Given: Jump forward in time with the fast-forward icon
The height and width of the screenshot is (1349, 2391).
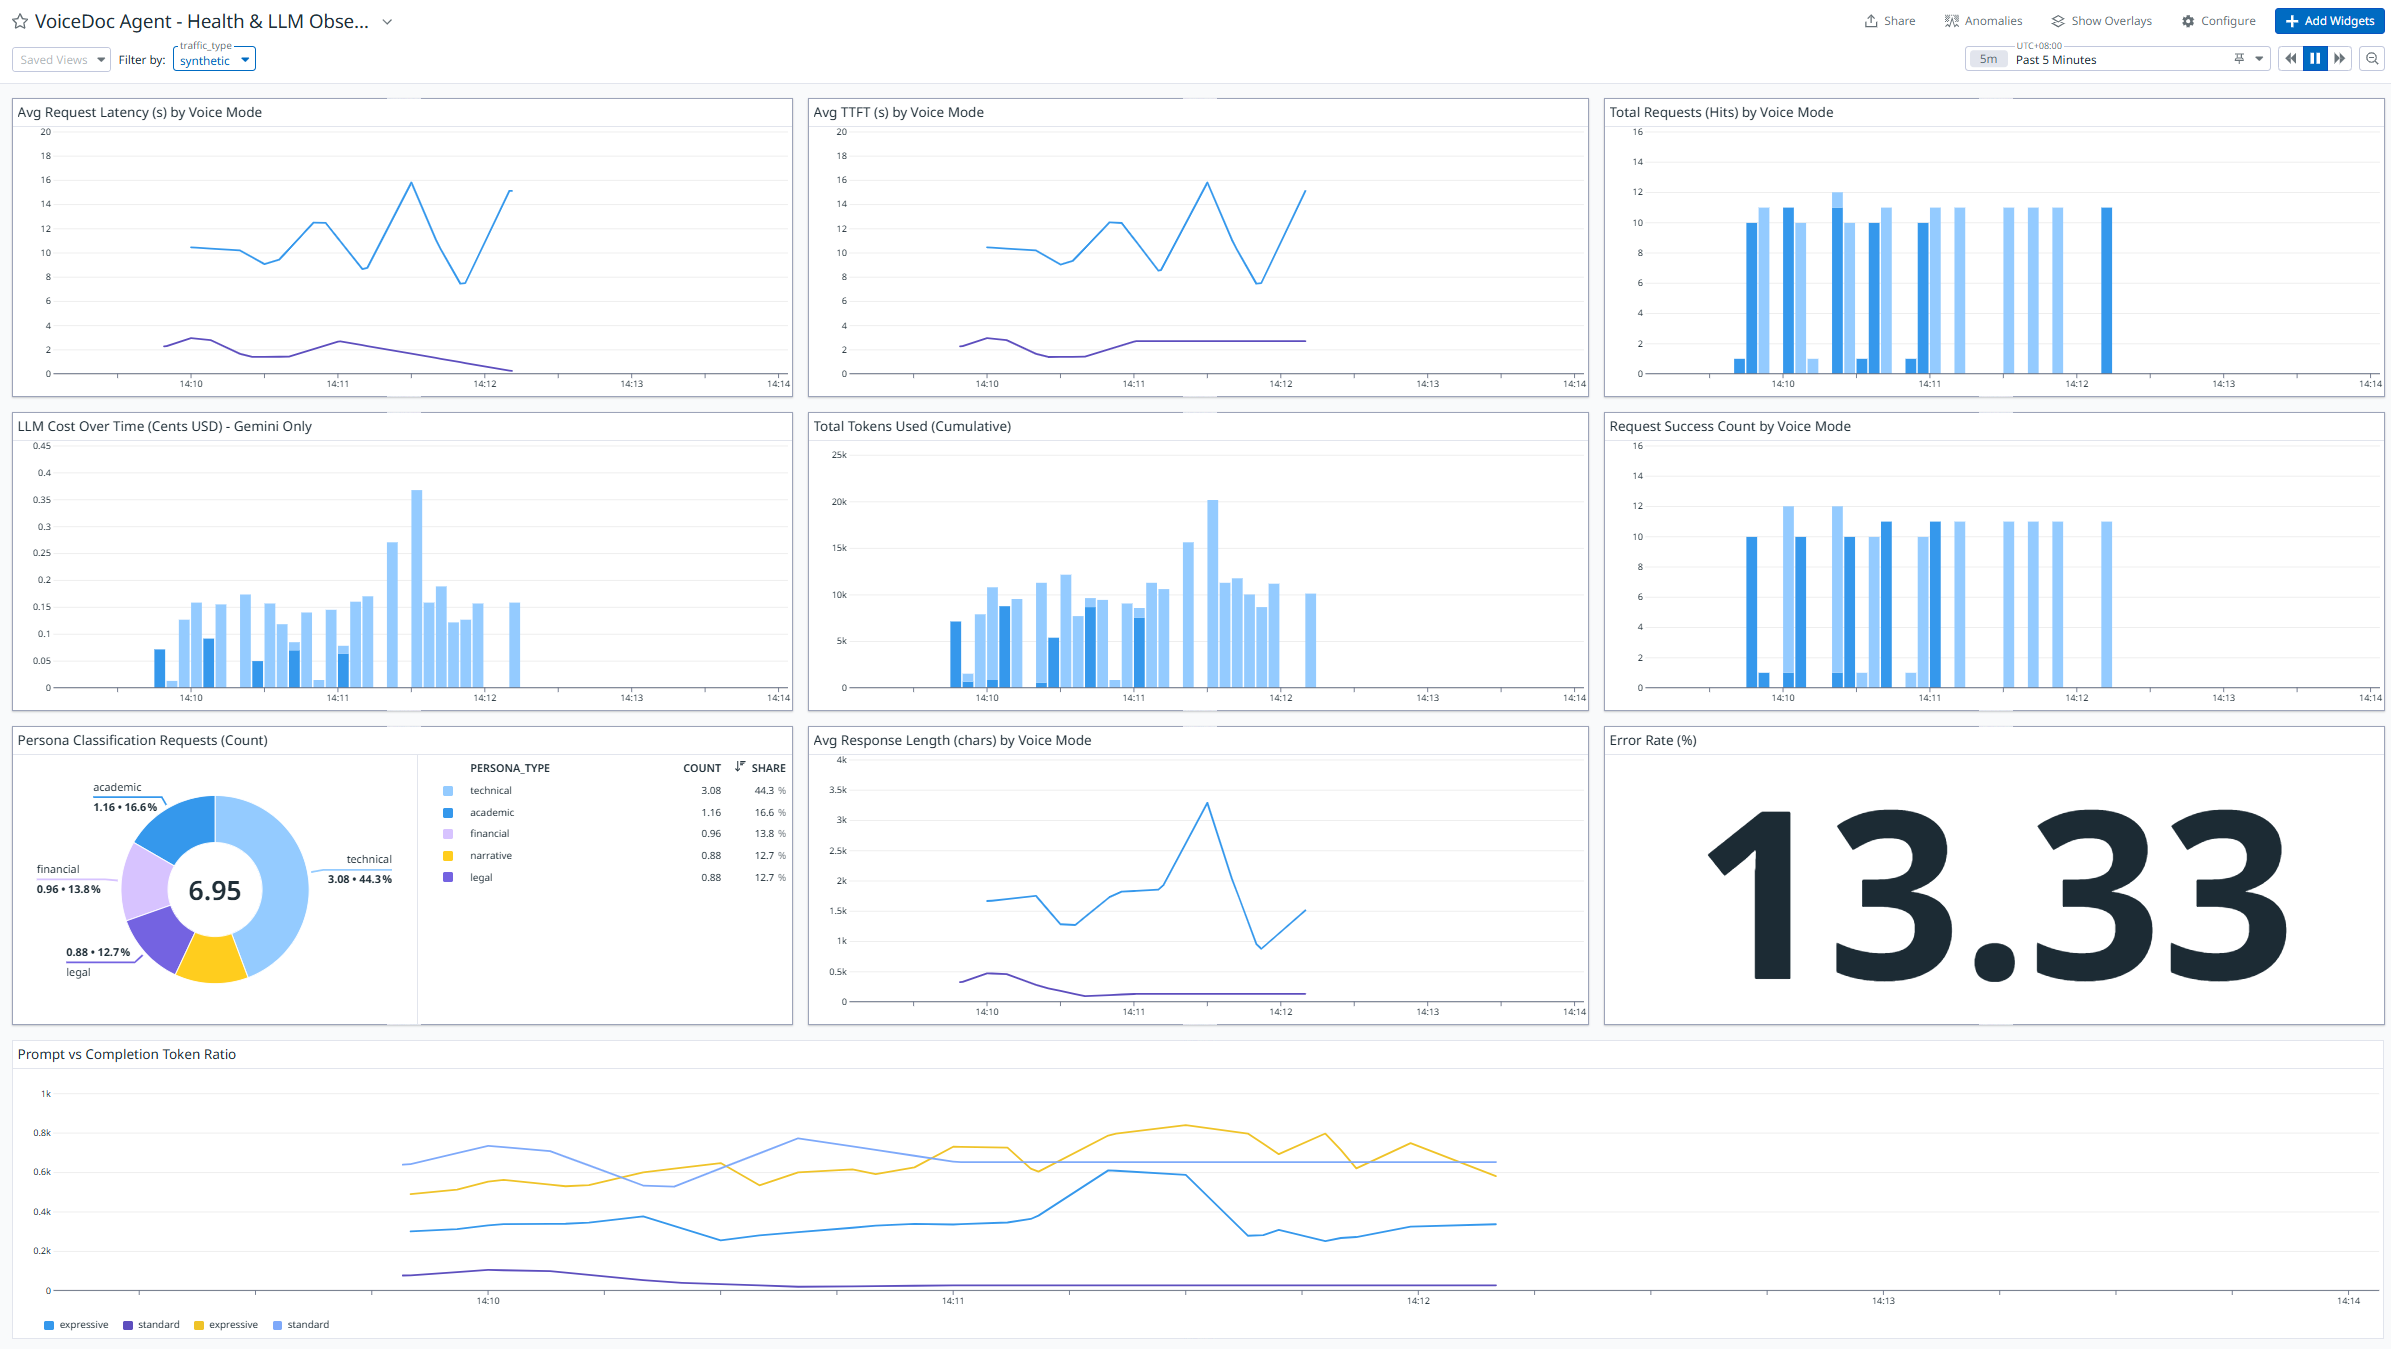Looking at the screenshot, I should coord(2340,58).
